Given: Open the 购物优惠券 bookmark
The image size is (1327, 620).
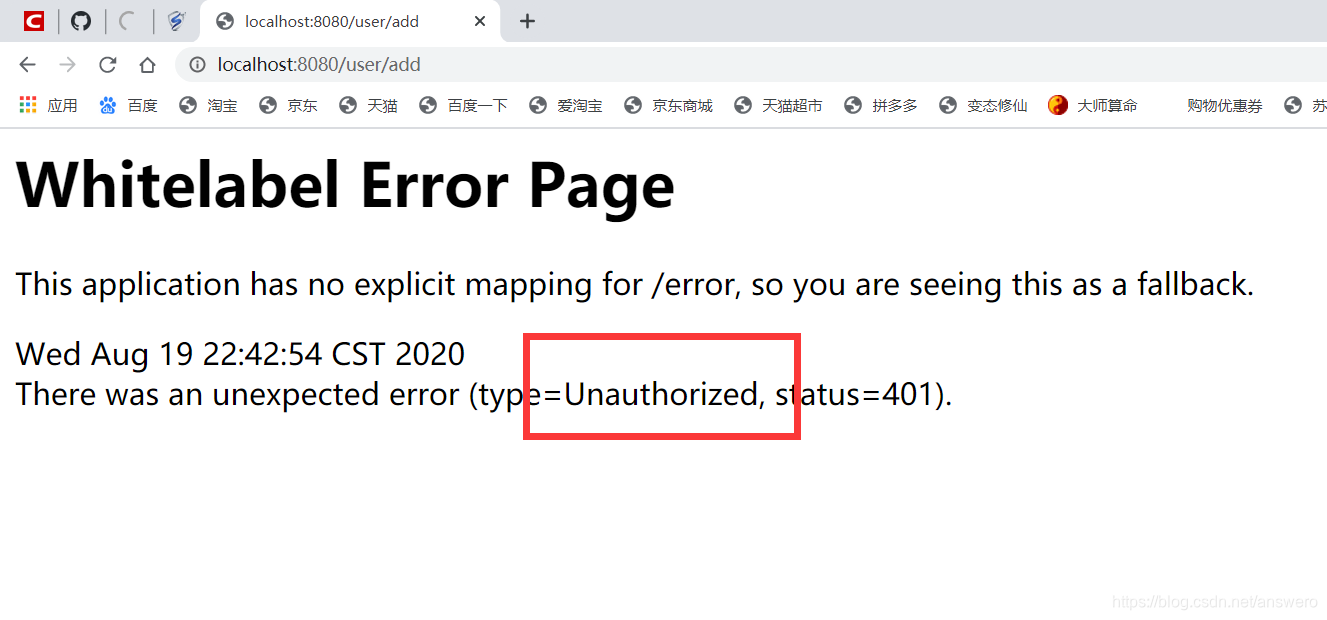Looking at the screenshot, I should (1225, 105).
